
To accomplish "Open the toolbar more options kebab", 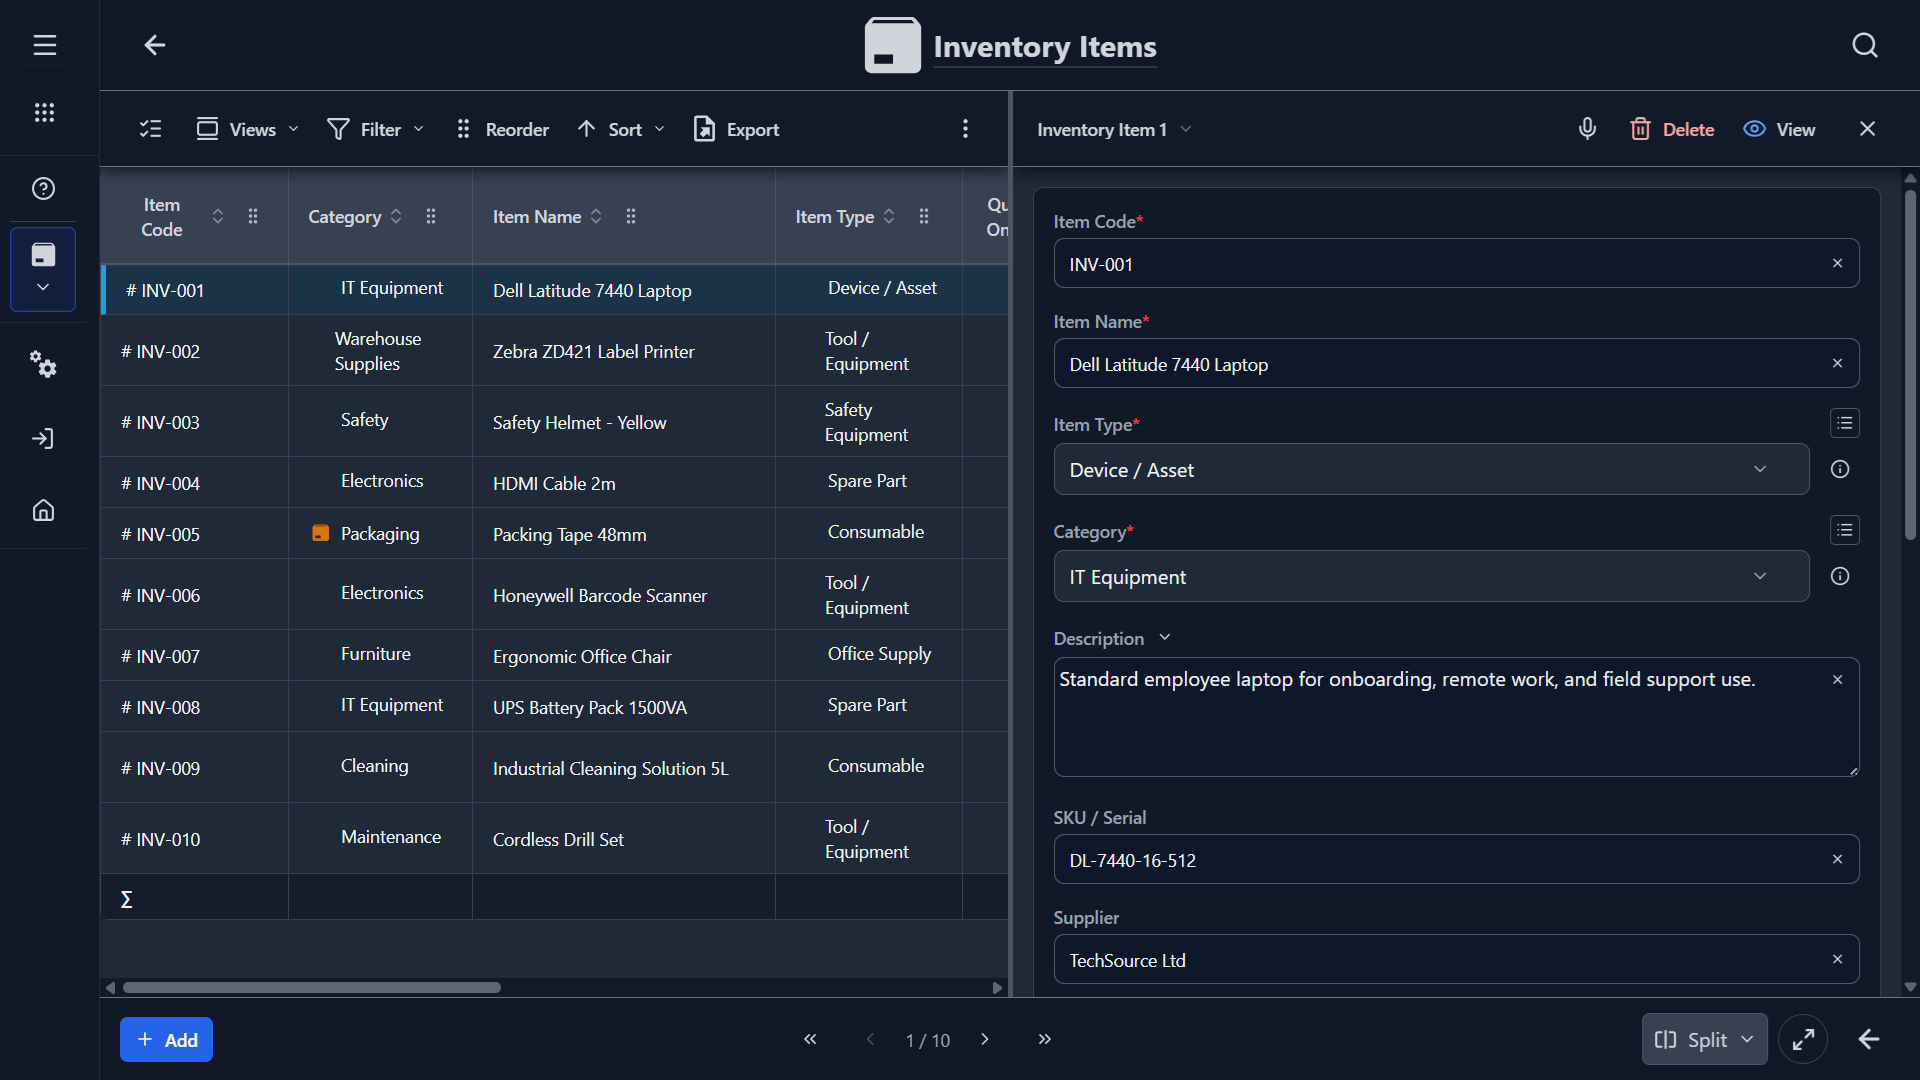I will (965, 129).
